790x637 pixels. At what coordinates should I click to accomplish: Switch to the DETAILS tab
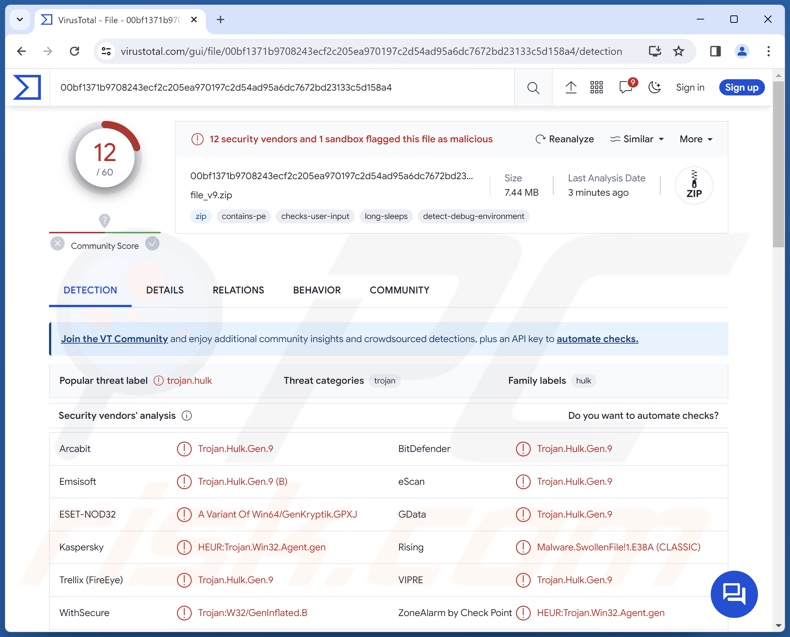pyautogui.click(x=165, y=290)
